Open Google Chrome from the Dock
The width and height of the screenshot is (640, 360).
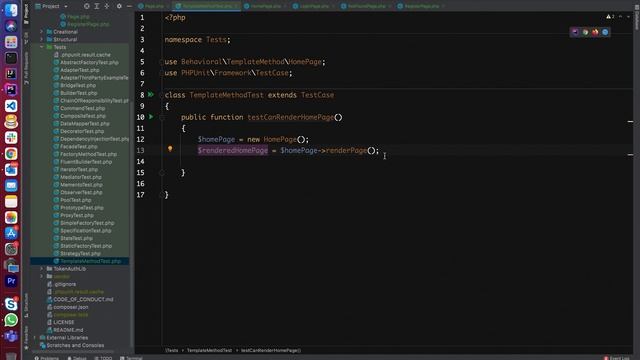tap(11, 153)
